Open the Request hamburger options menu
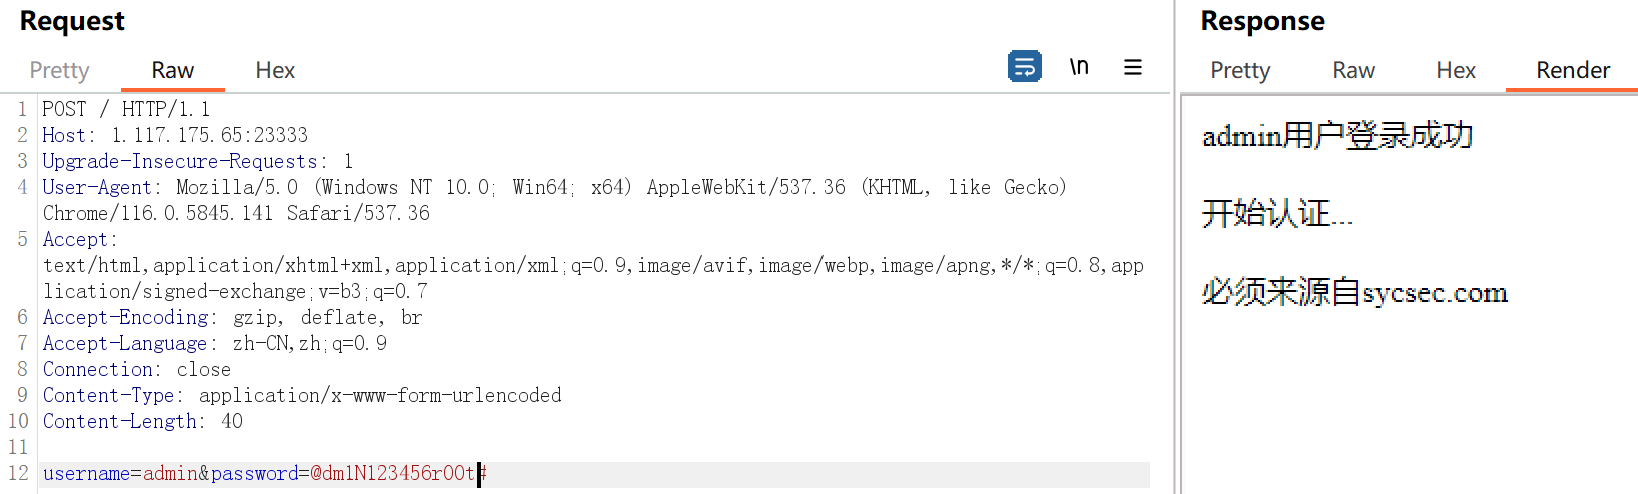The image size is (1638, 494). tap(1133, 67)
